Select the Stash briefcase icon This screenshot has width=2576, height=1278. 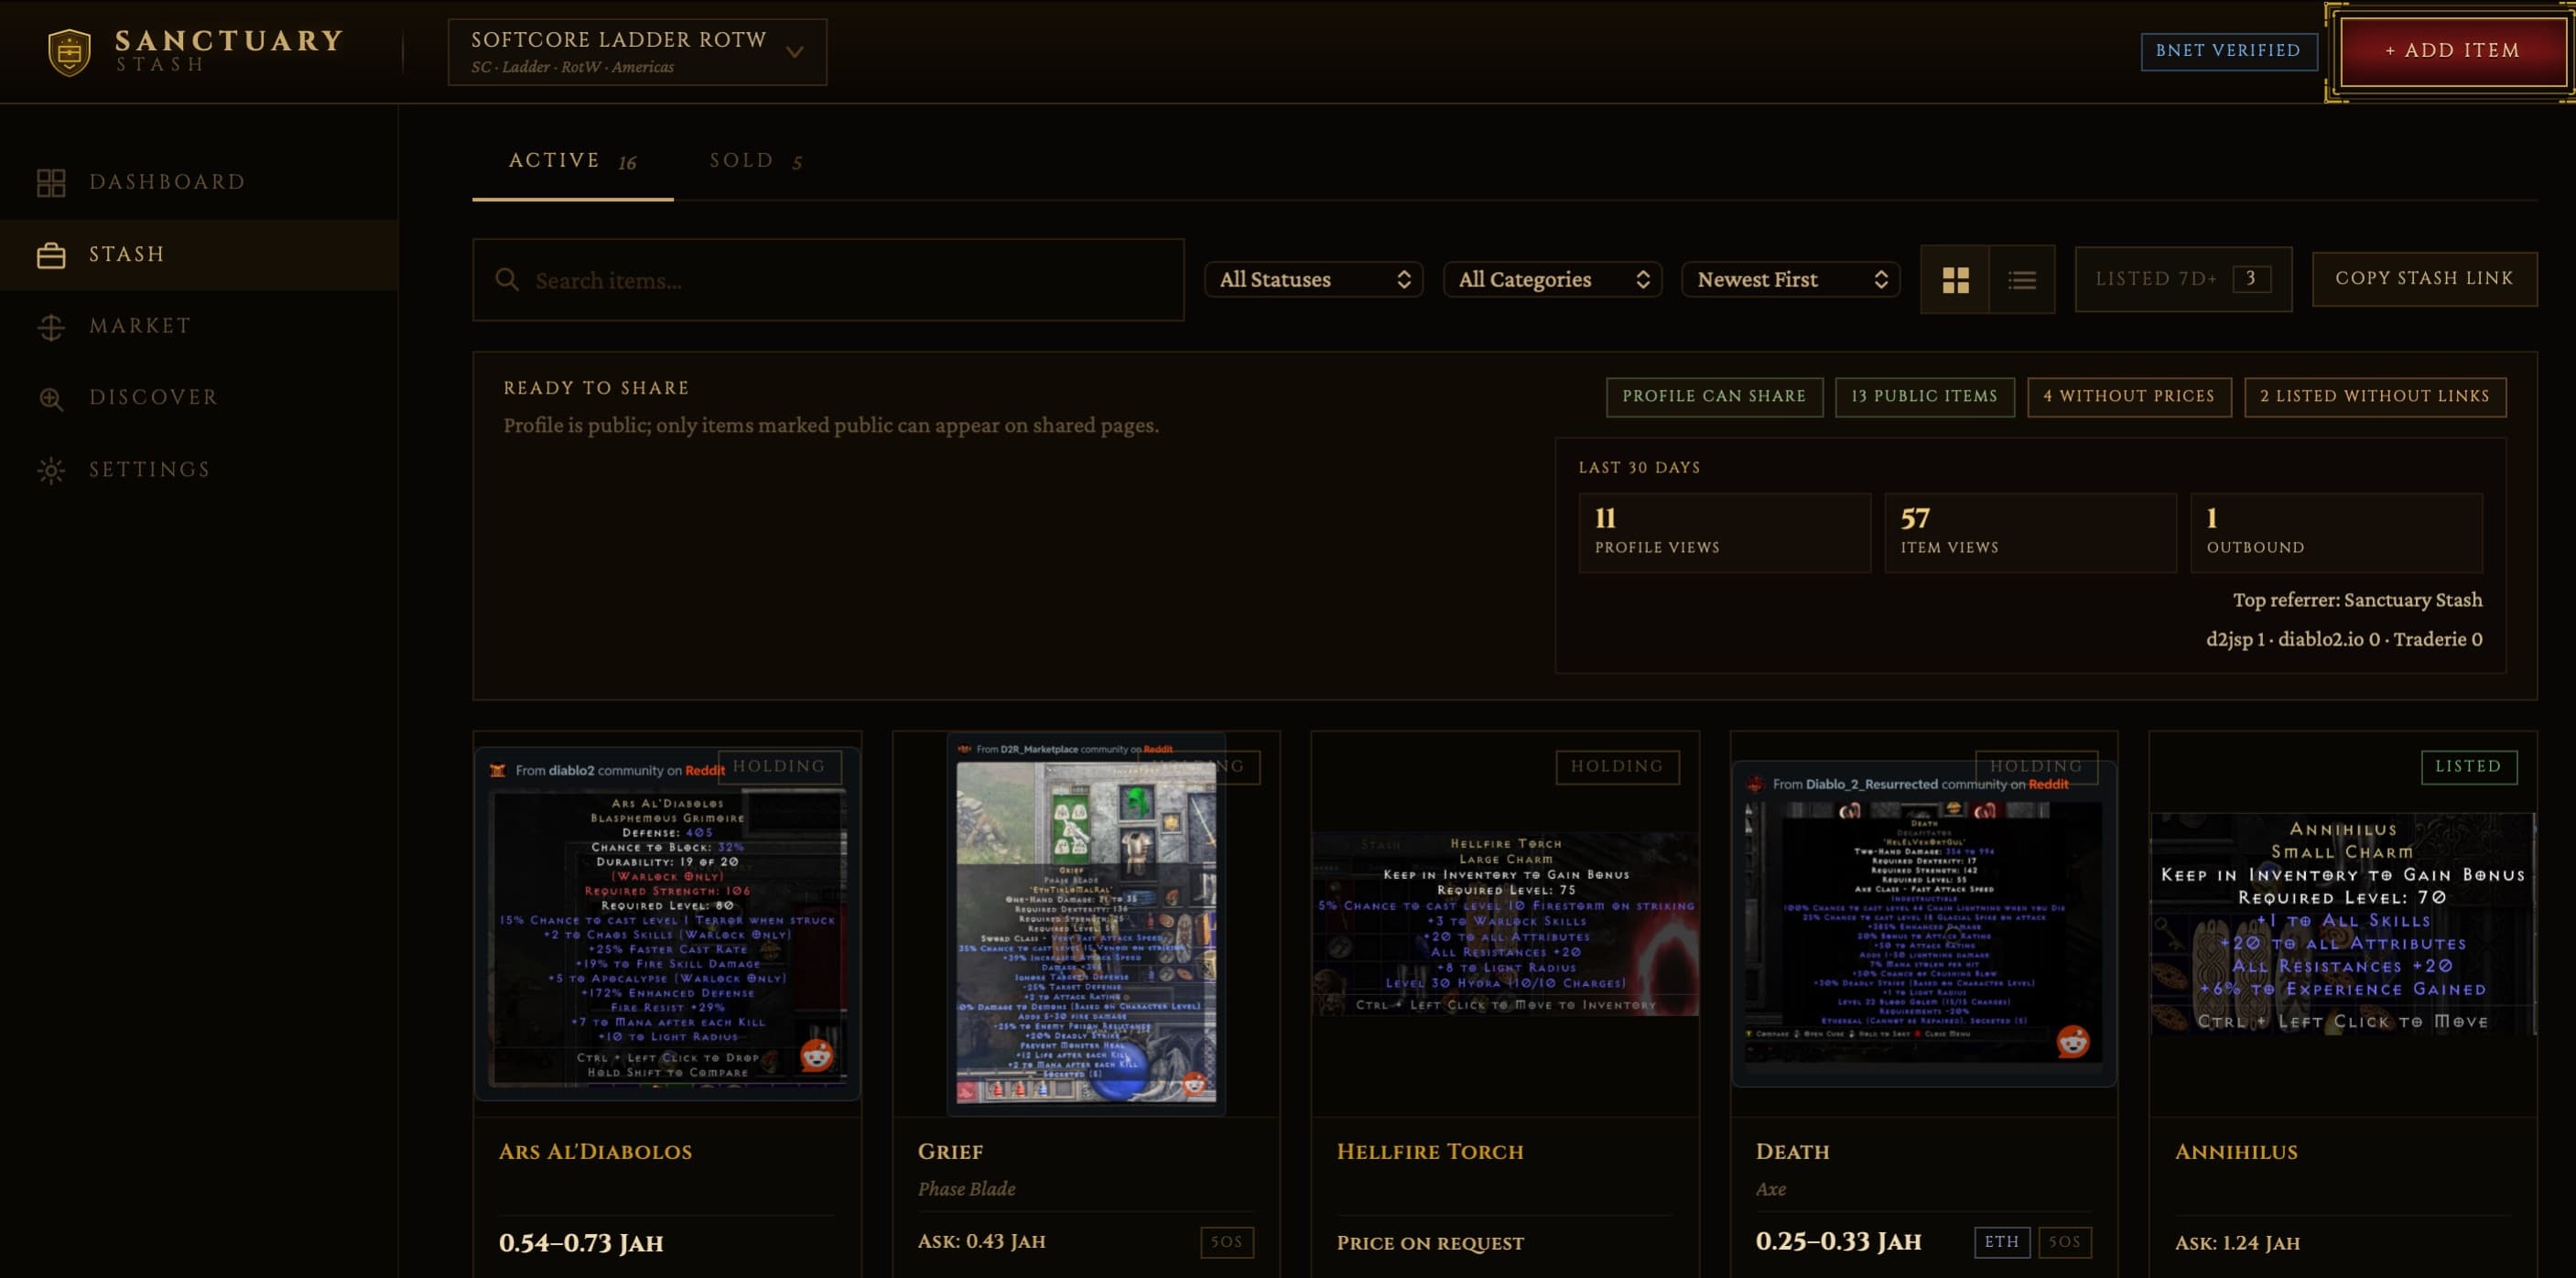click(x=51, y=255)
